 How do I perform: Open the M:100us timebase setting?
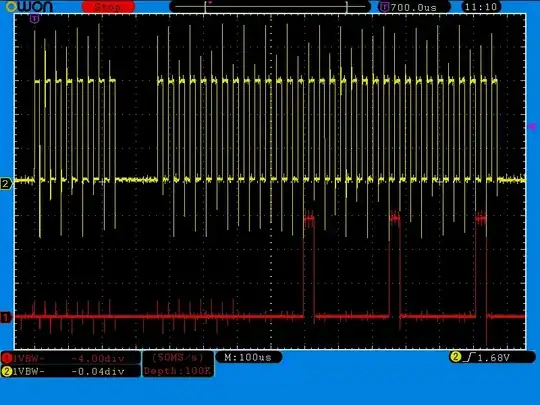[248, 357]
